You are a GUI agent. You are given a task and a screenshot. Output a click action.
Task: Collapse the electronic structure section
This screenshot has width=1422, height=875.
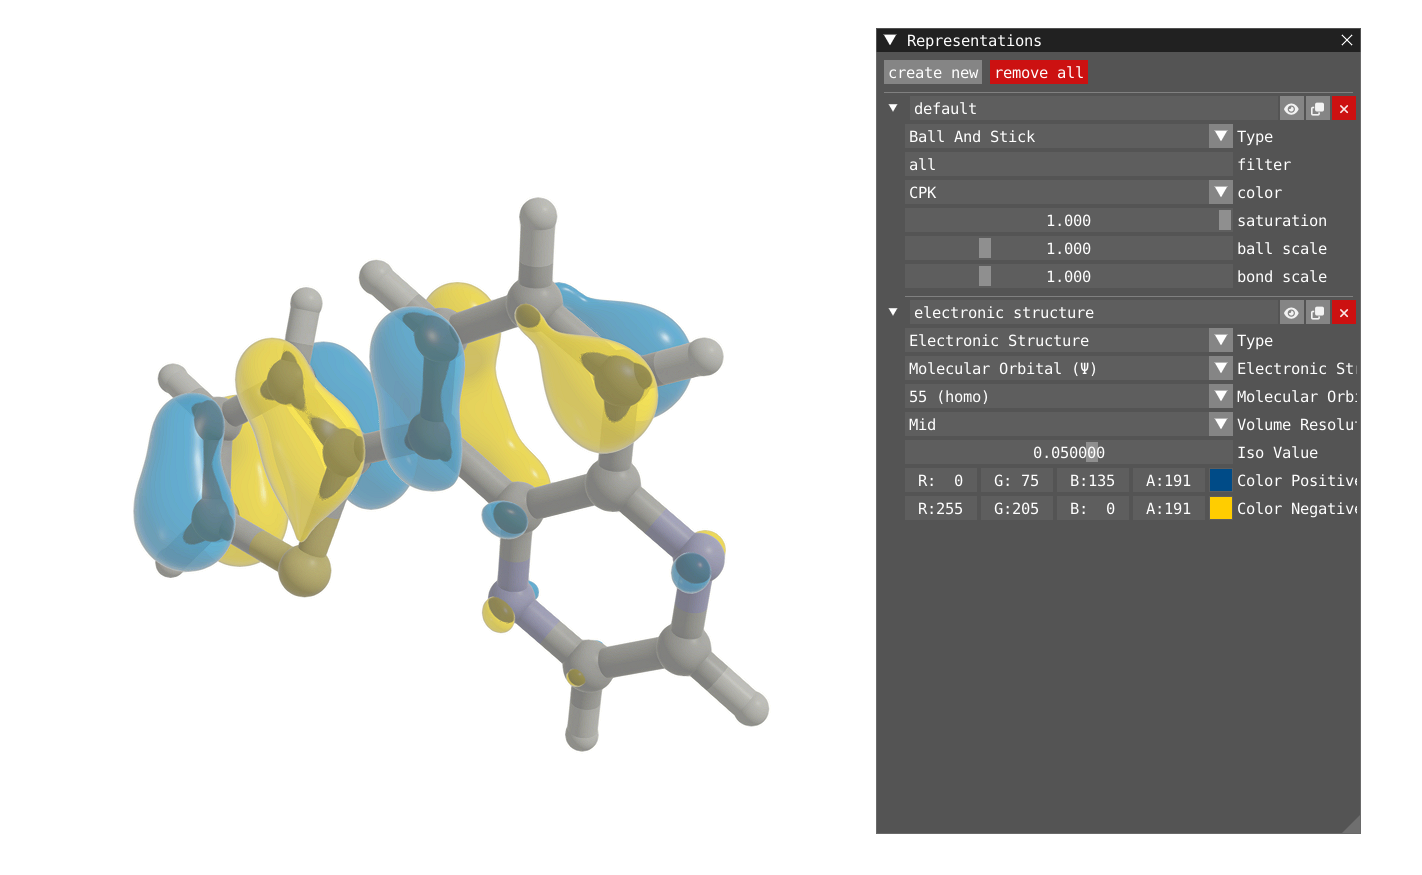point(893,312)
